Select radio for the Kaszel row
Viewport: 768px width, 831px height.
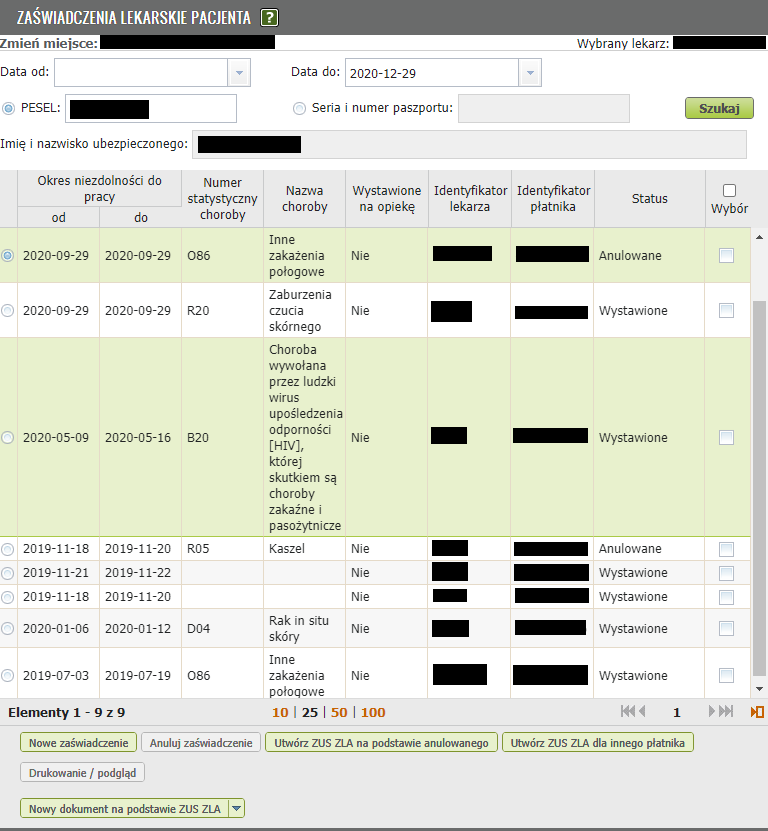7,549
